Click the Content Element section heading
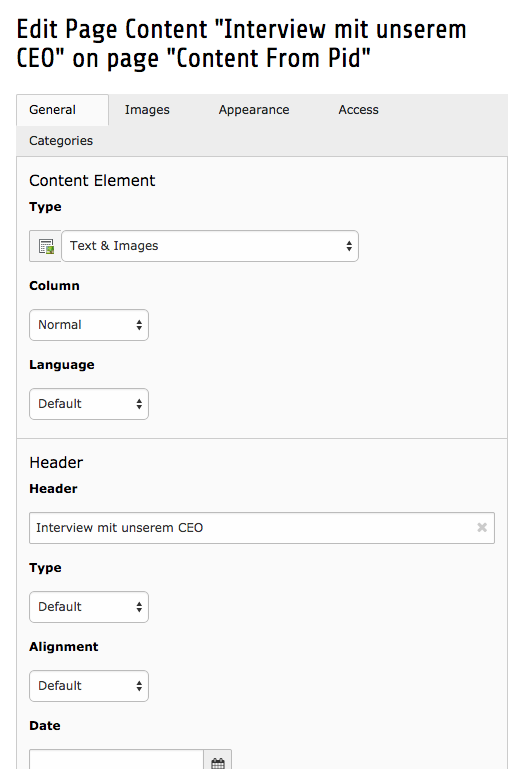This screenshot has width=526, height=769. (x=92, y=180)
